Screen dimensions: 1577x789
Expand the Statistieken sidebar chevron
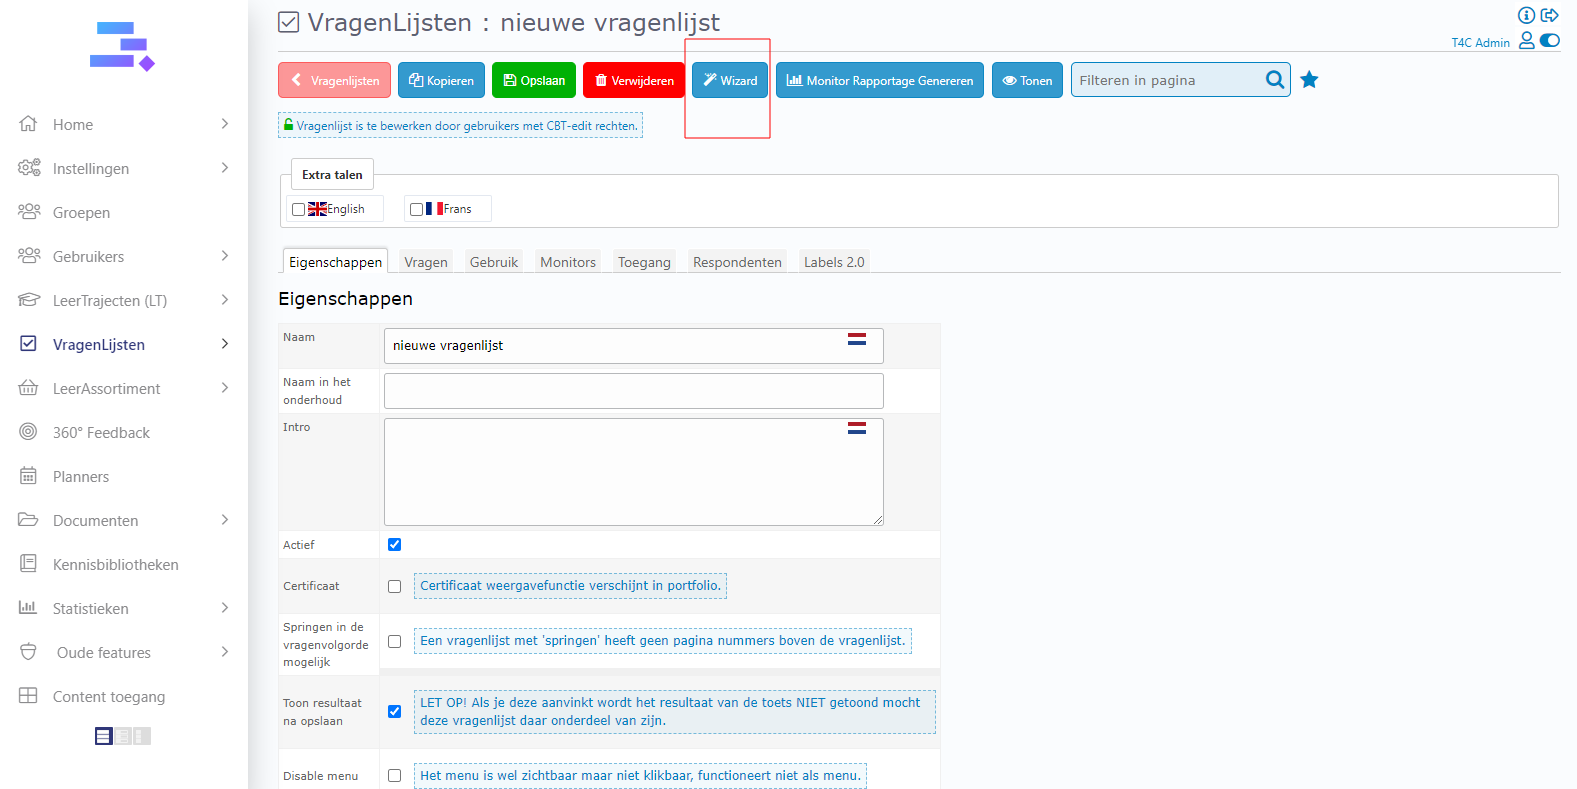225,608
